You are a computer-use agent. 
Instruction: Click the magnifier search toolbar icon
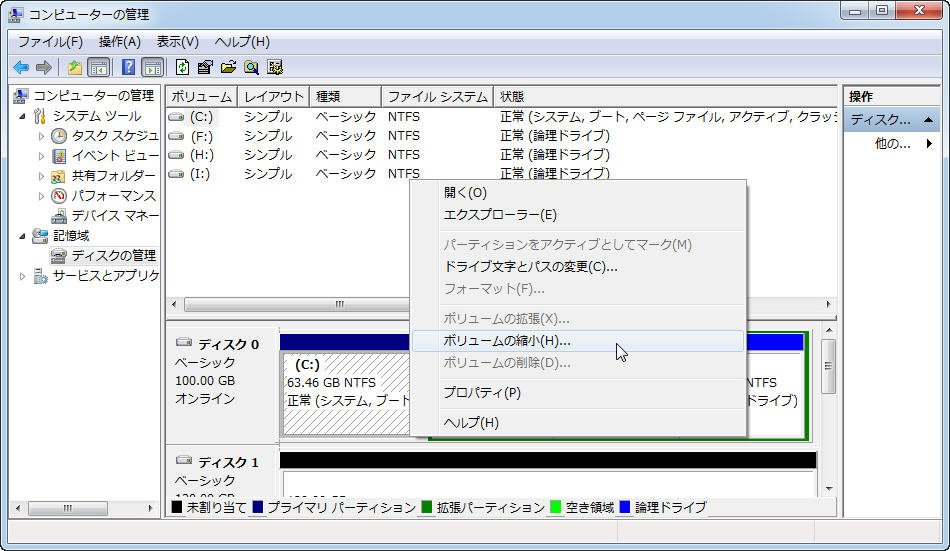click(251, 67)
